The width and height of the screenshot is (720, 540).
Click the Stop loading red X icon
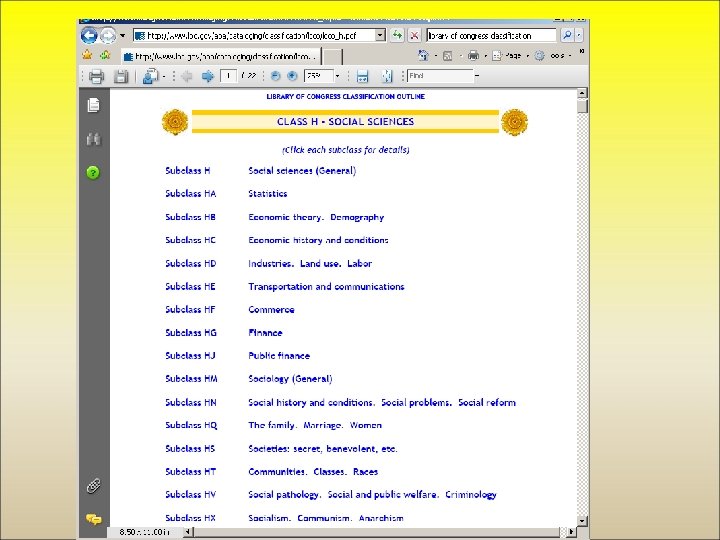(414, 35)
